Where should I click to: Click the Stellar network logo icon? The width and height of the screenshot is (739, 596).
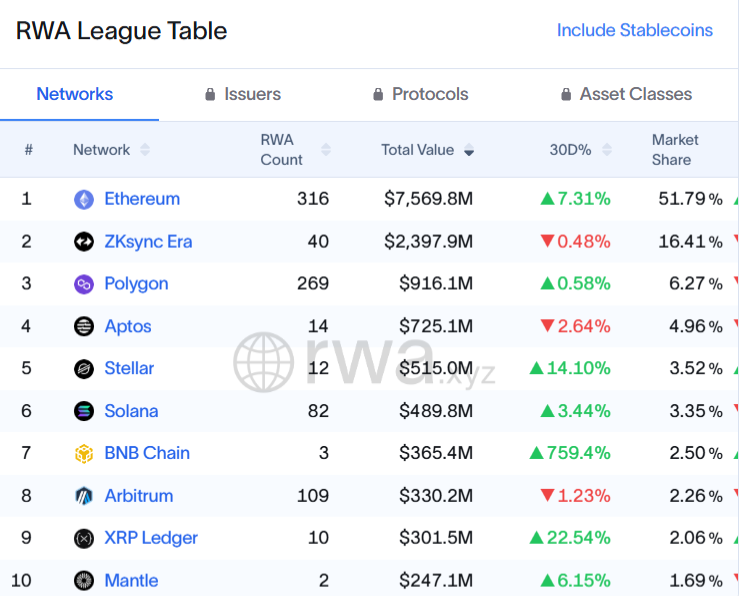[x=84, y=369]
